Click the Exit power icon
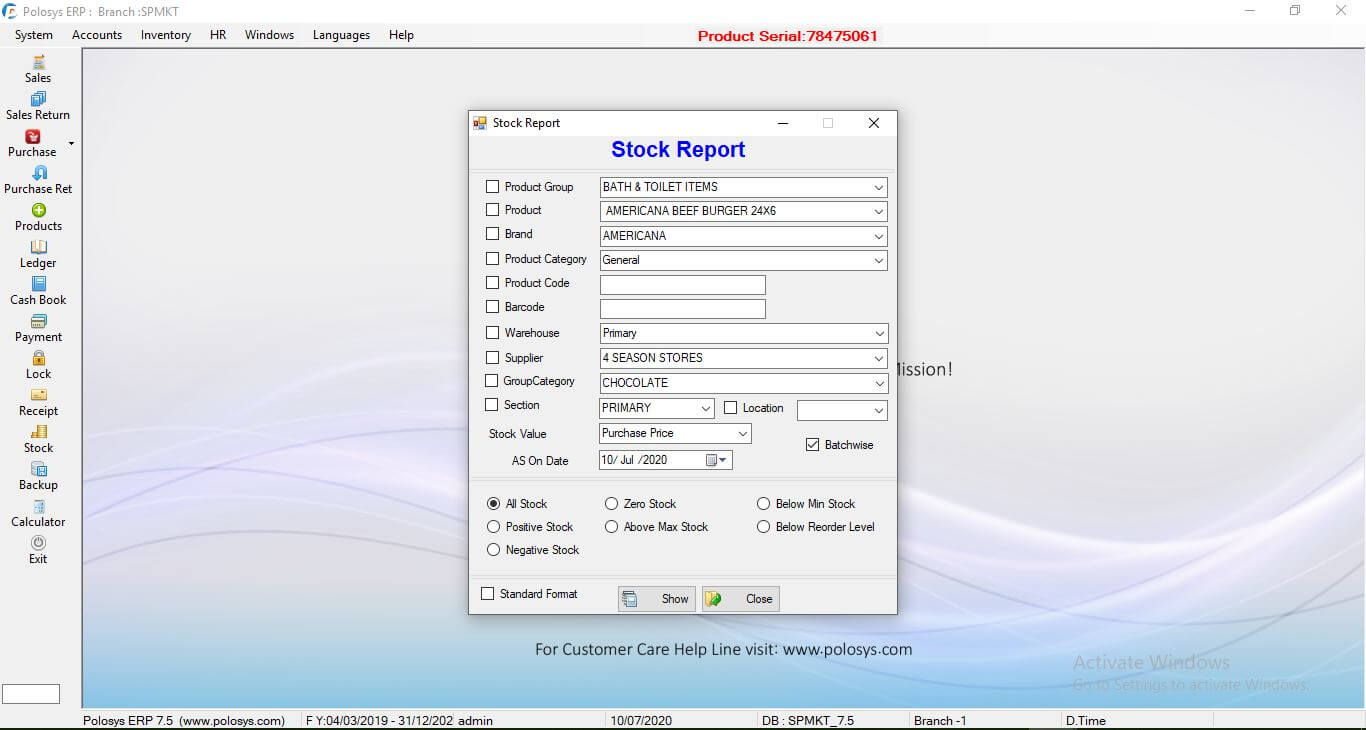The width and height of the screenshot is (1366, 730). pos(38,543)
